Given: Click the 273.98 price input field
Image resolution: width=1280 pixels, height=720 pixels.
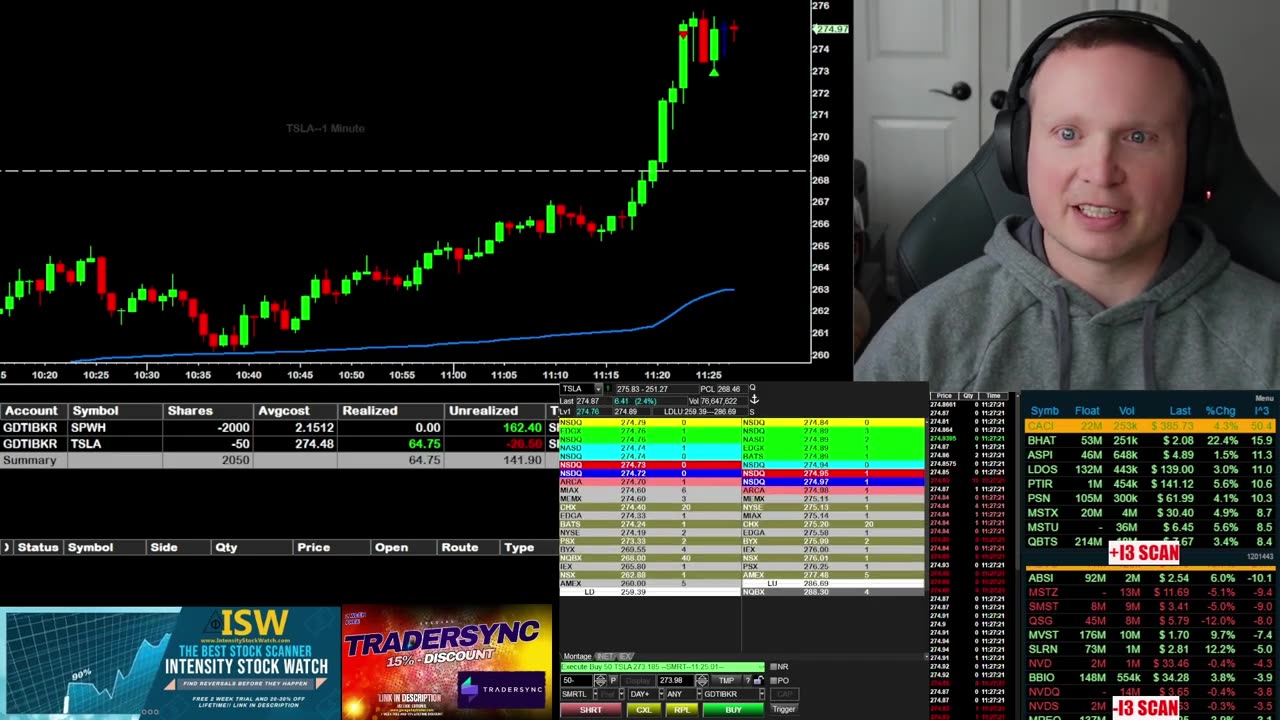Looking at the screenshot, I should [x=676, y=681].
